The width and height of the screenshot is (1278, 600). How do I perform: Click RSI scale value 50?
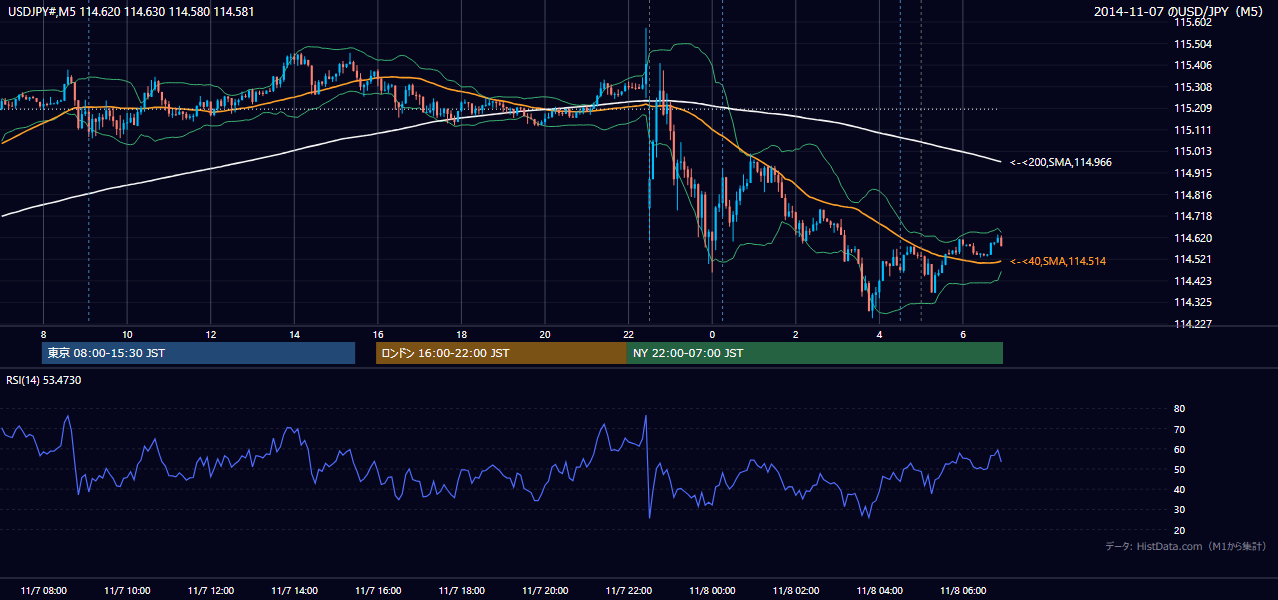[1179, 469]
